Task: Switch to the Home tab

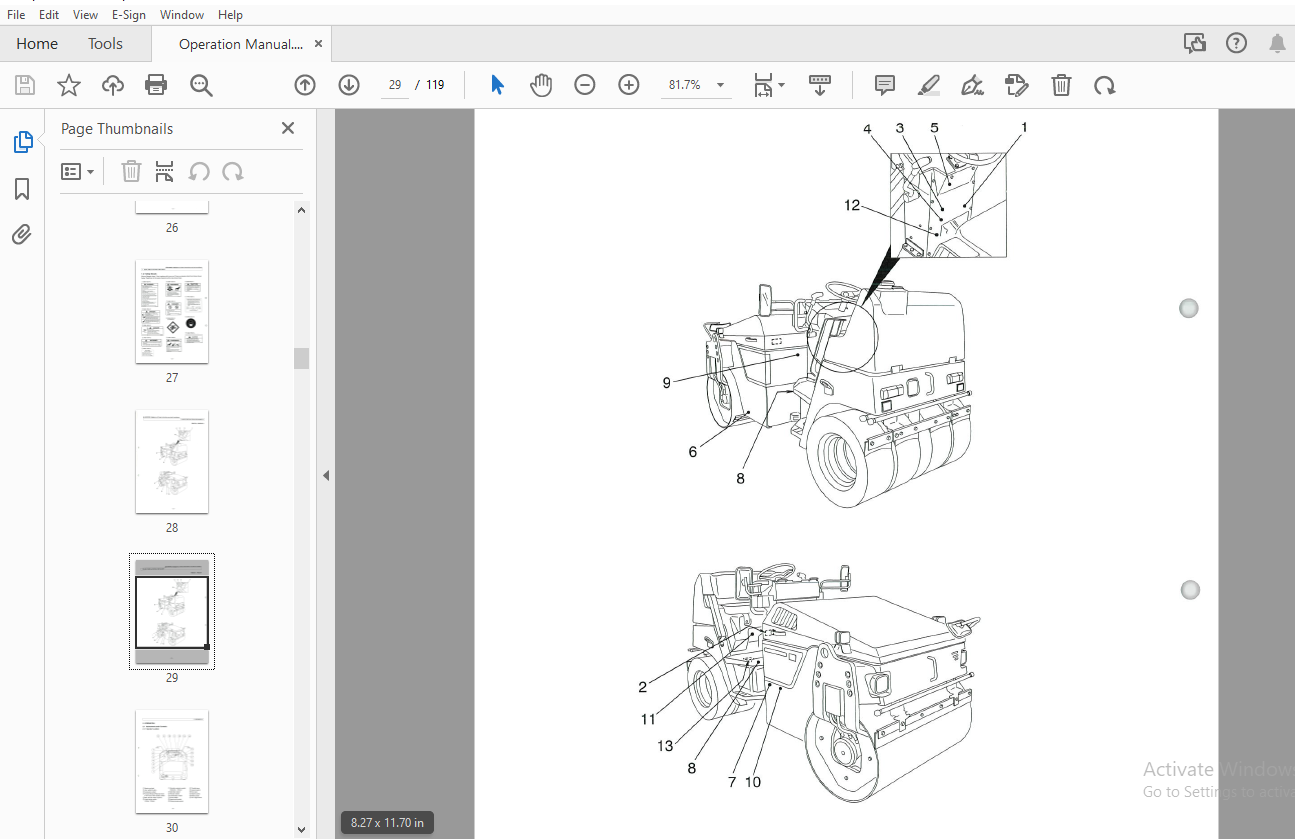Action: pos(37,44)
